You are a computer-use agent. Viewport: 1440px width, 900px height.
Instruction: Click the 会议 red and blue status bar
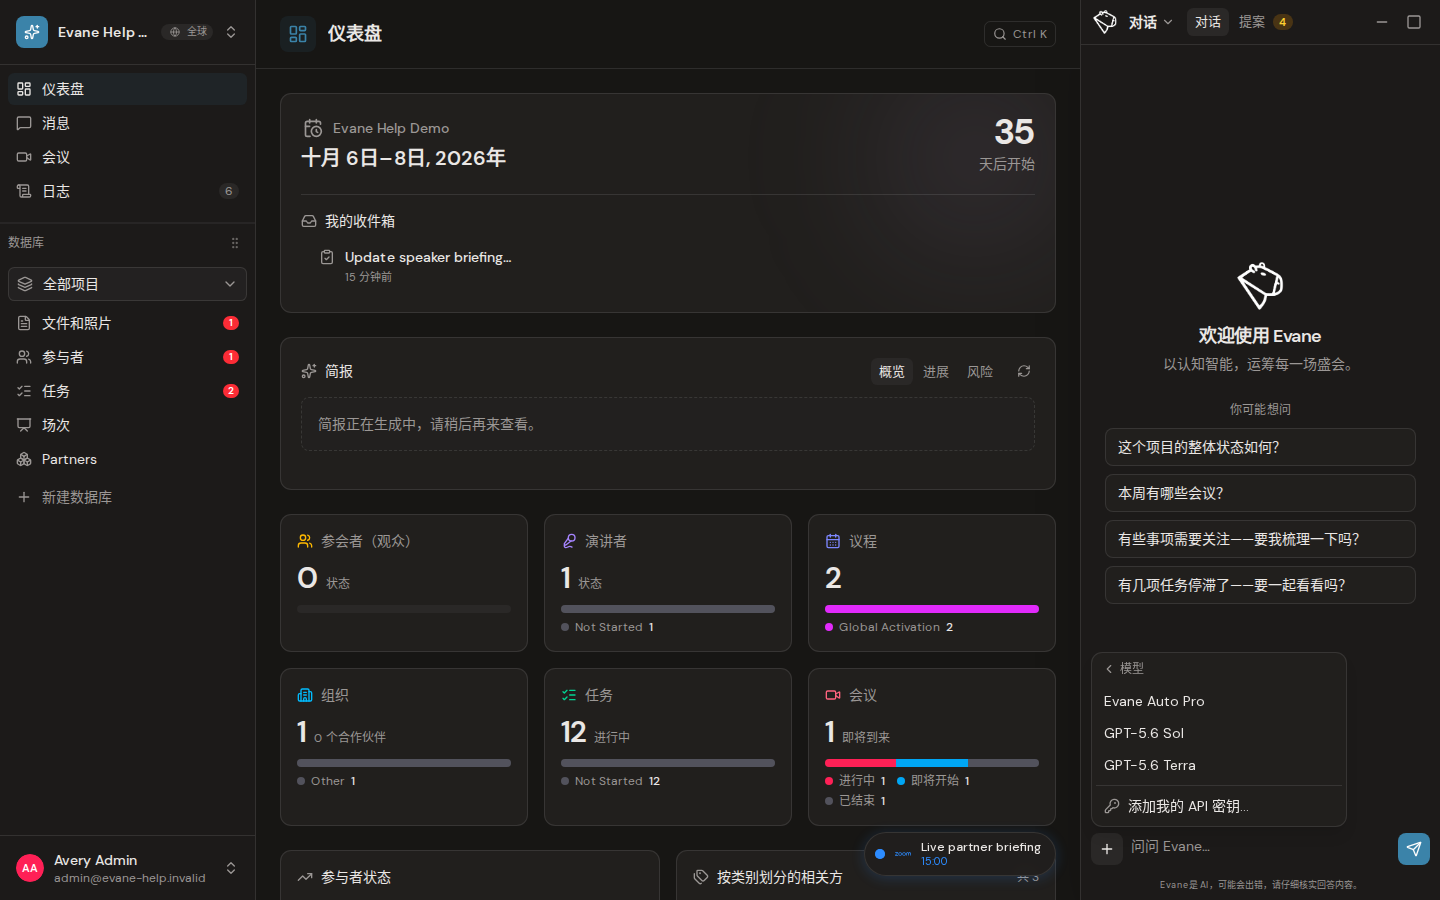[932, 763]
